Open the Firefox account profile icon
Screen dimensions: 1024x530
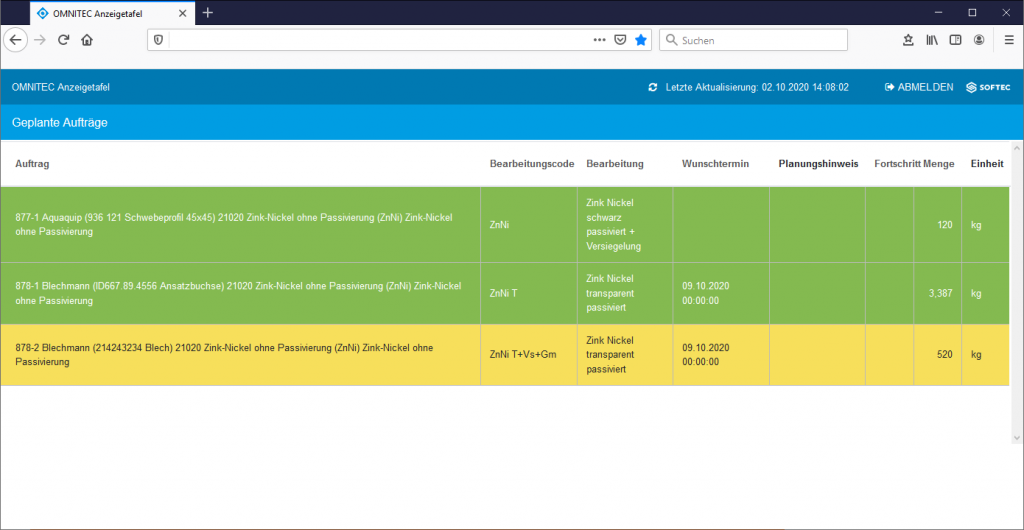979,40
